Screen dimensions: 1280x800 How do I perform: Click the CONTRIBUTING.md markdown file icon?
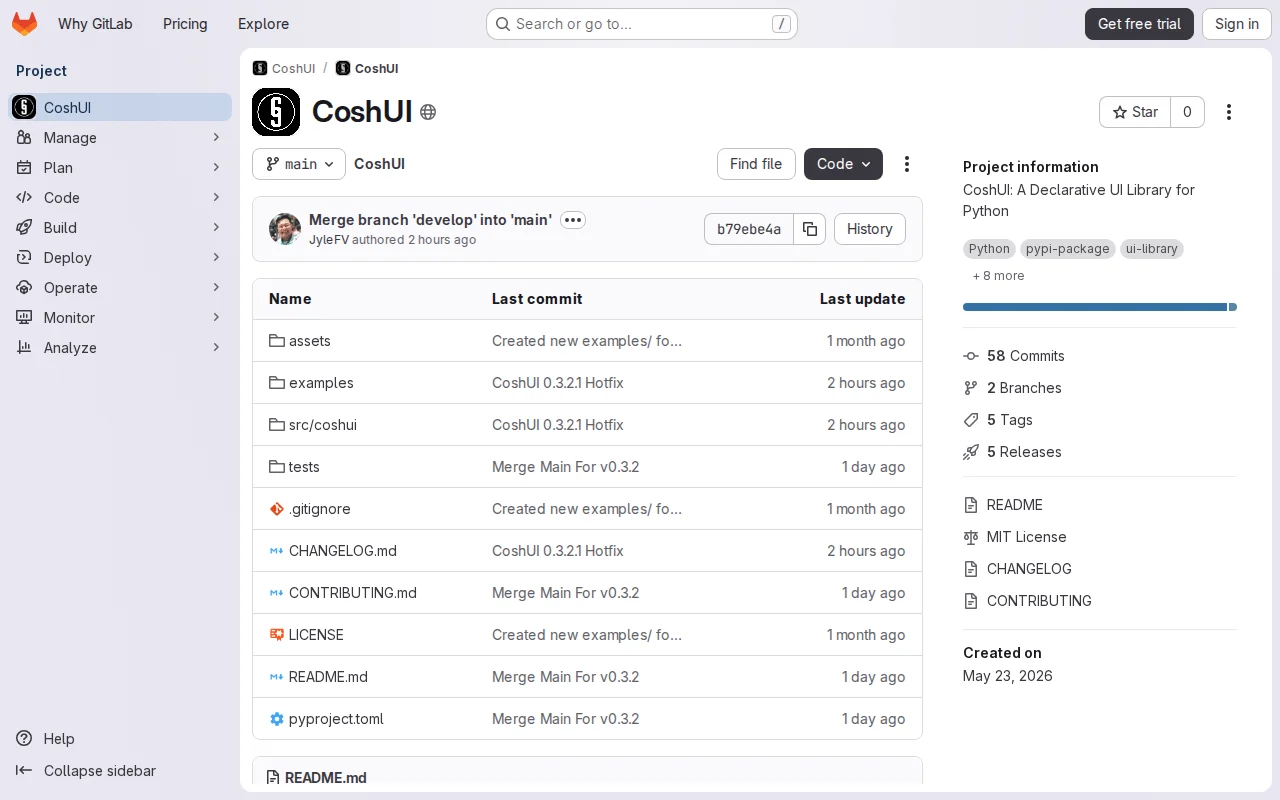tap(277, 593)
